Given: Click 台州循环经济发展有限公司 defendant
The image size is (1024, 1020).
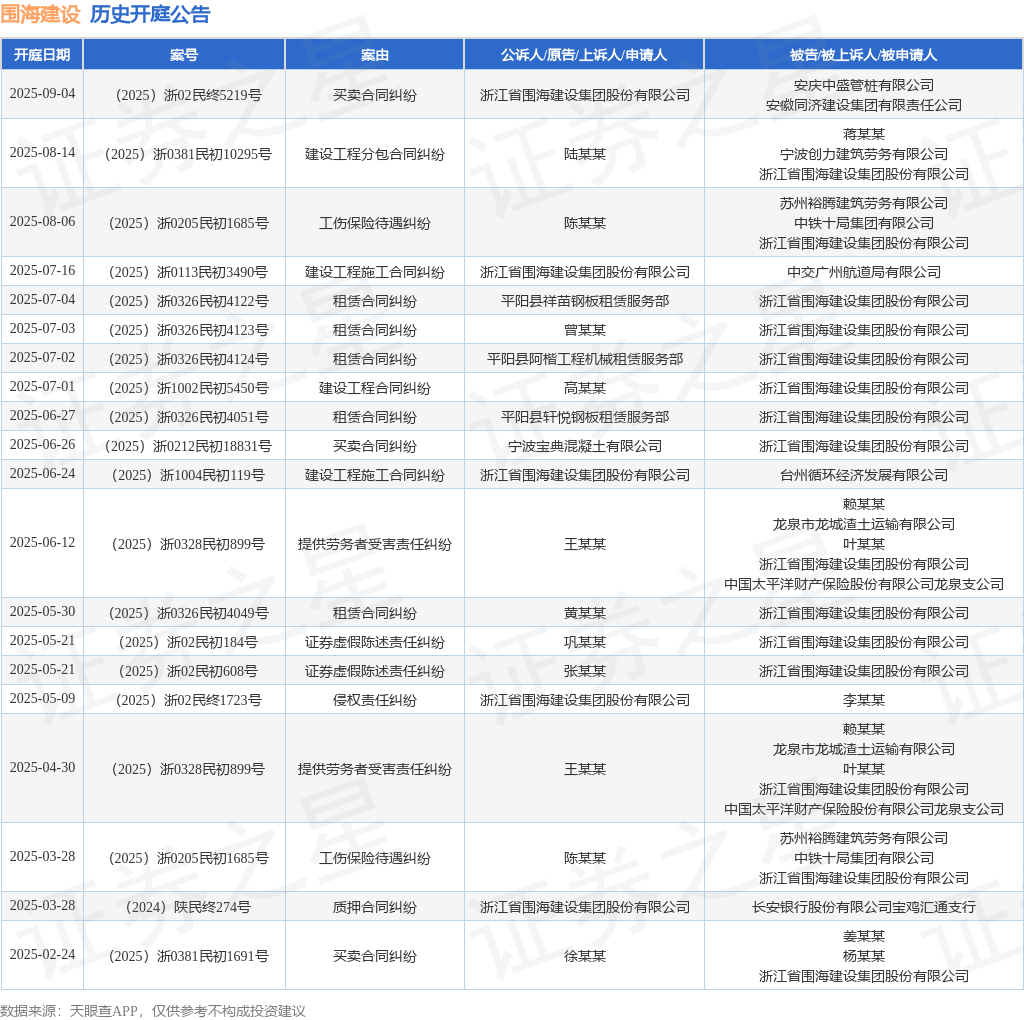Looking at the screenshot, I should point(863,475).
